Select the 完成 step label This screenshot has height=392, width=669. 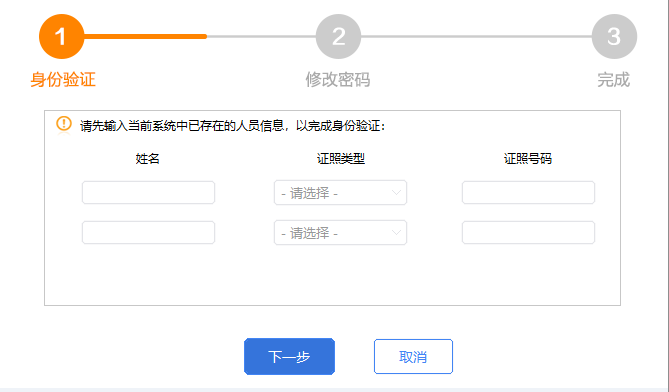pos(614,80)
